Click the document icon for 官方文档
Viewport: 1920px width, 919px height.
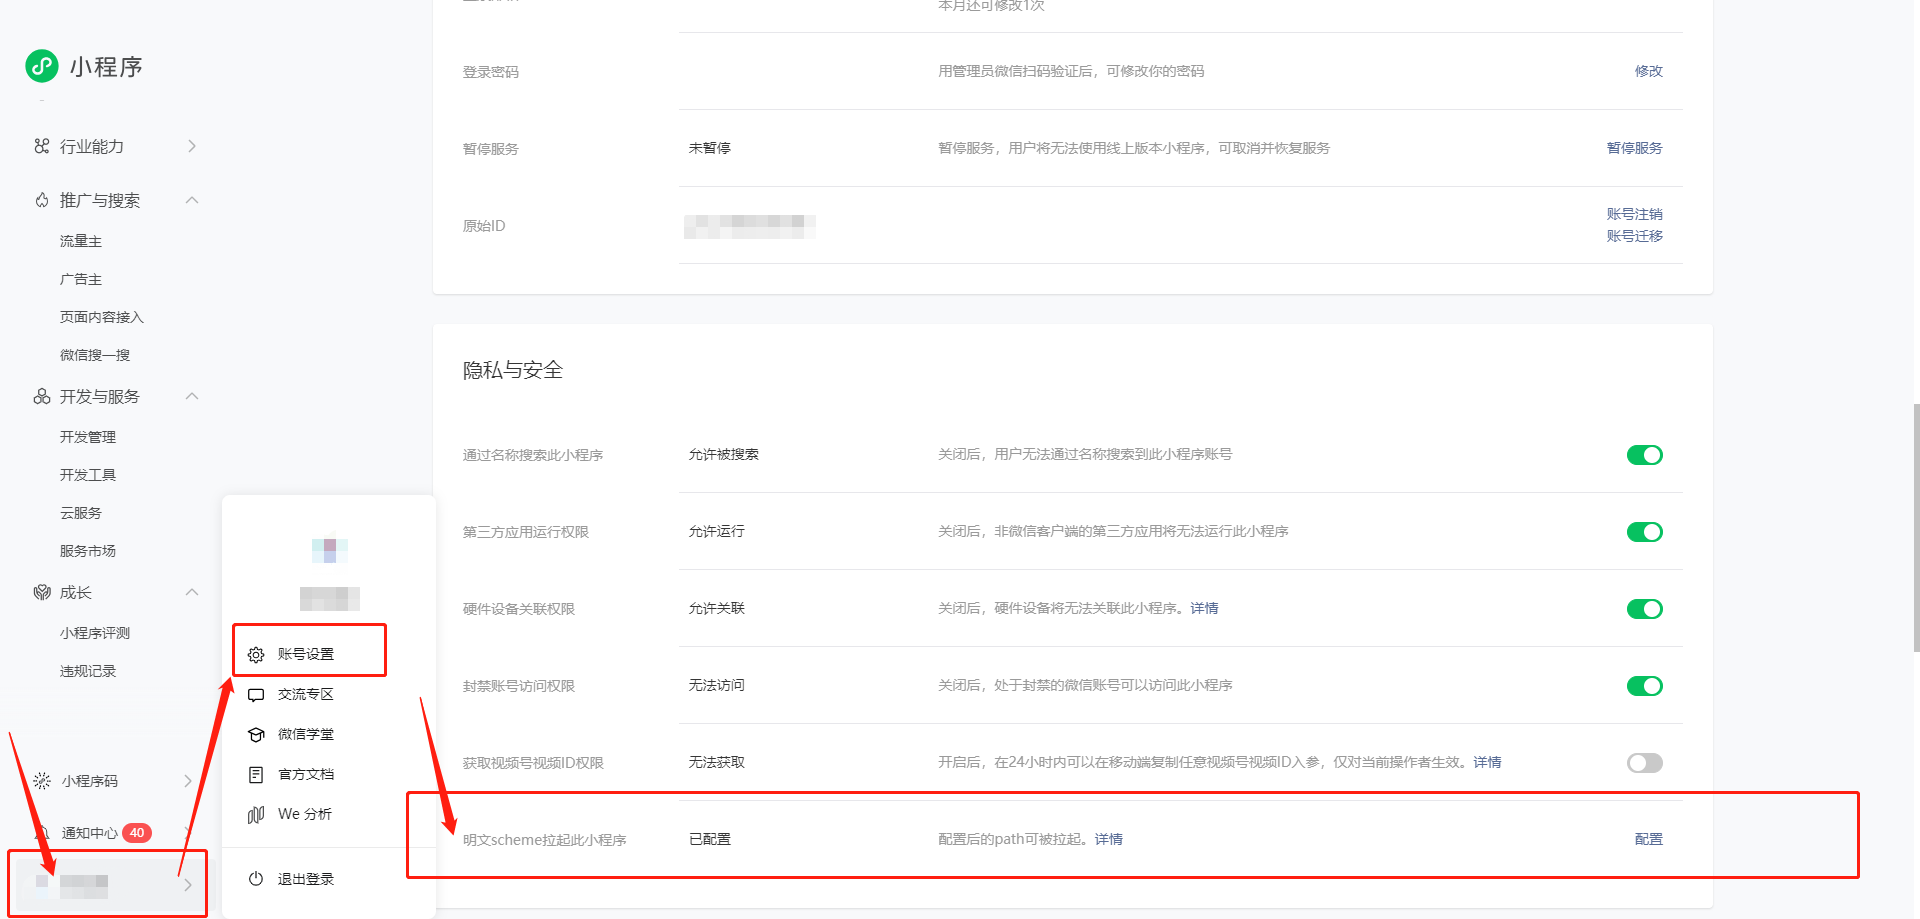coord(256,775)
